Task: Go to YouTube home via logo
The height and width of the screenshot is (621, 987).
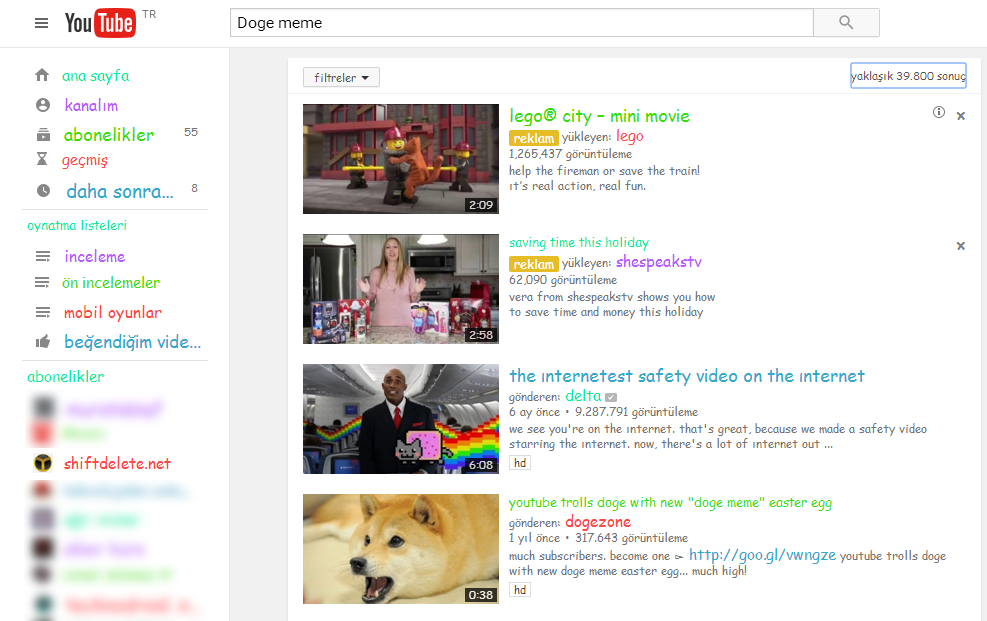Action: (x=100, y=23)
